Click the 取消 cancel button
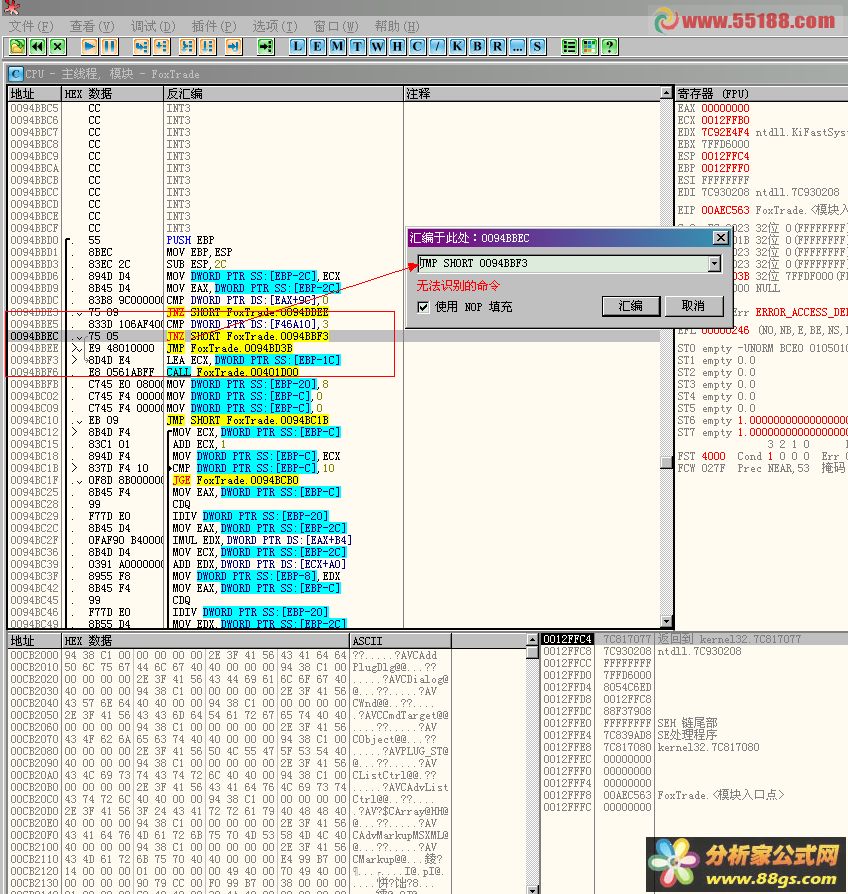Screen dimensions: 848x894 (693, 306)
